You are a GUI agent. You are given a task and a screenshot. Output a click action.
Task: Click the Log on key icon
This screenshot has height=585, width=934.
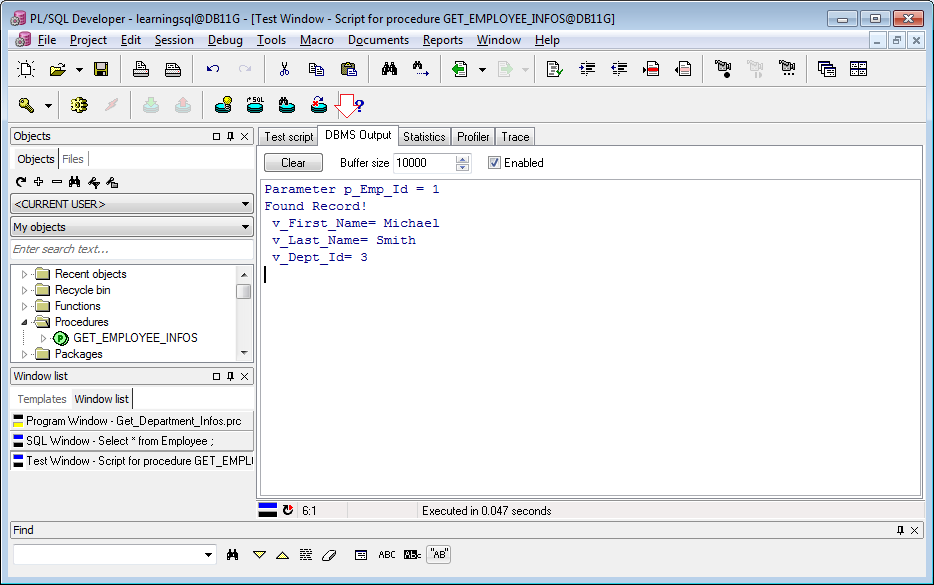click(26, 105)
